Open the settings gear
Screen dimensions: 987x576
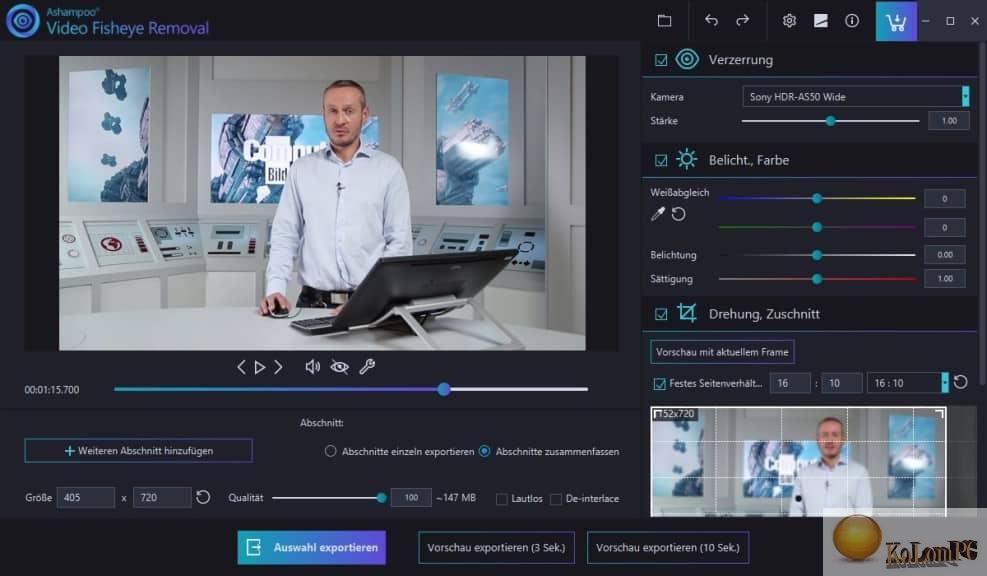[789, 21]
